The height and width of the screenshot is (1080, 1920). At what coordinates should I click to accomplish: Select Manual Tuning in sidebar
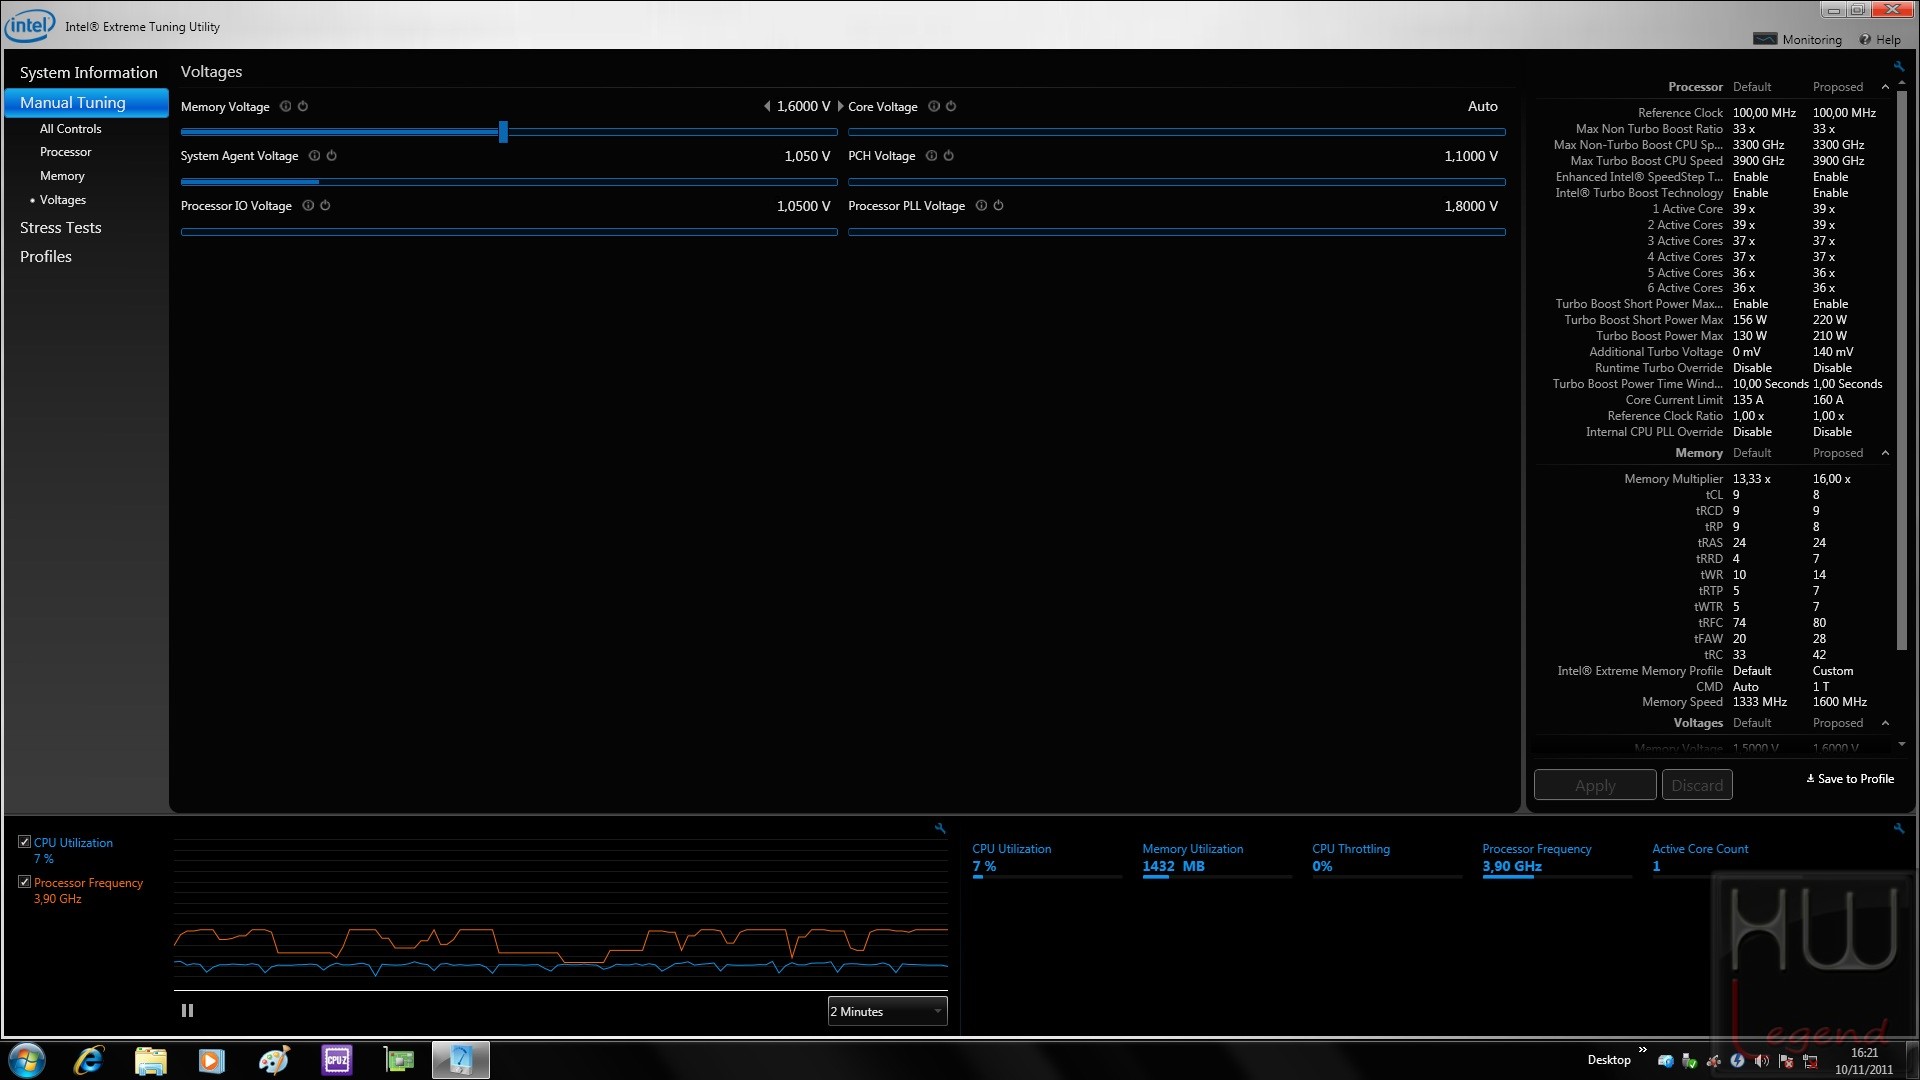[x=87, y=103]
